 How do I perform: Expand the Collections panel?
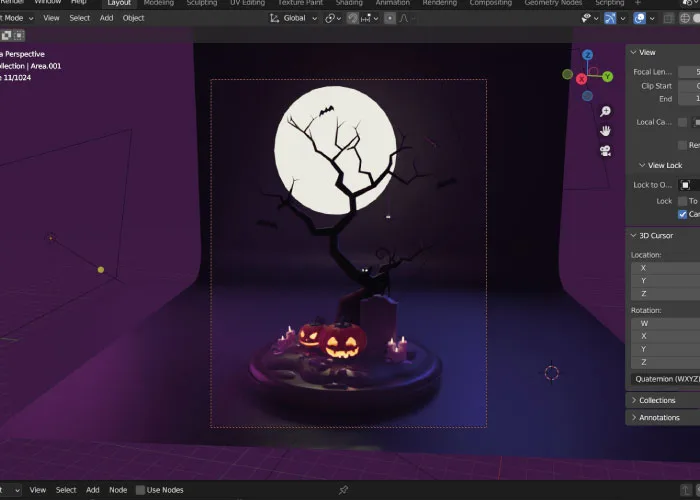coord(655,400)
